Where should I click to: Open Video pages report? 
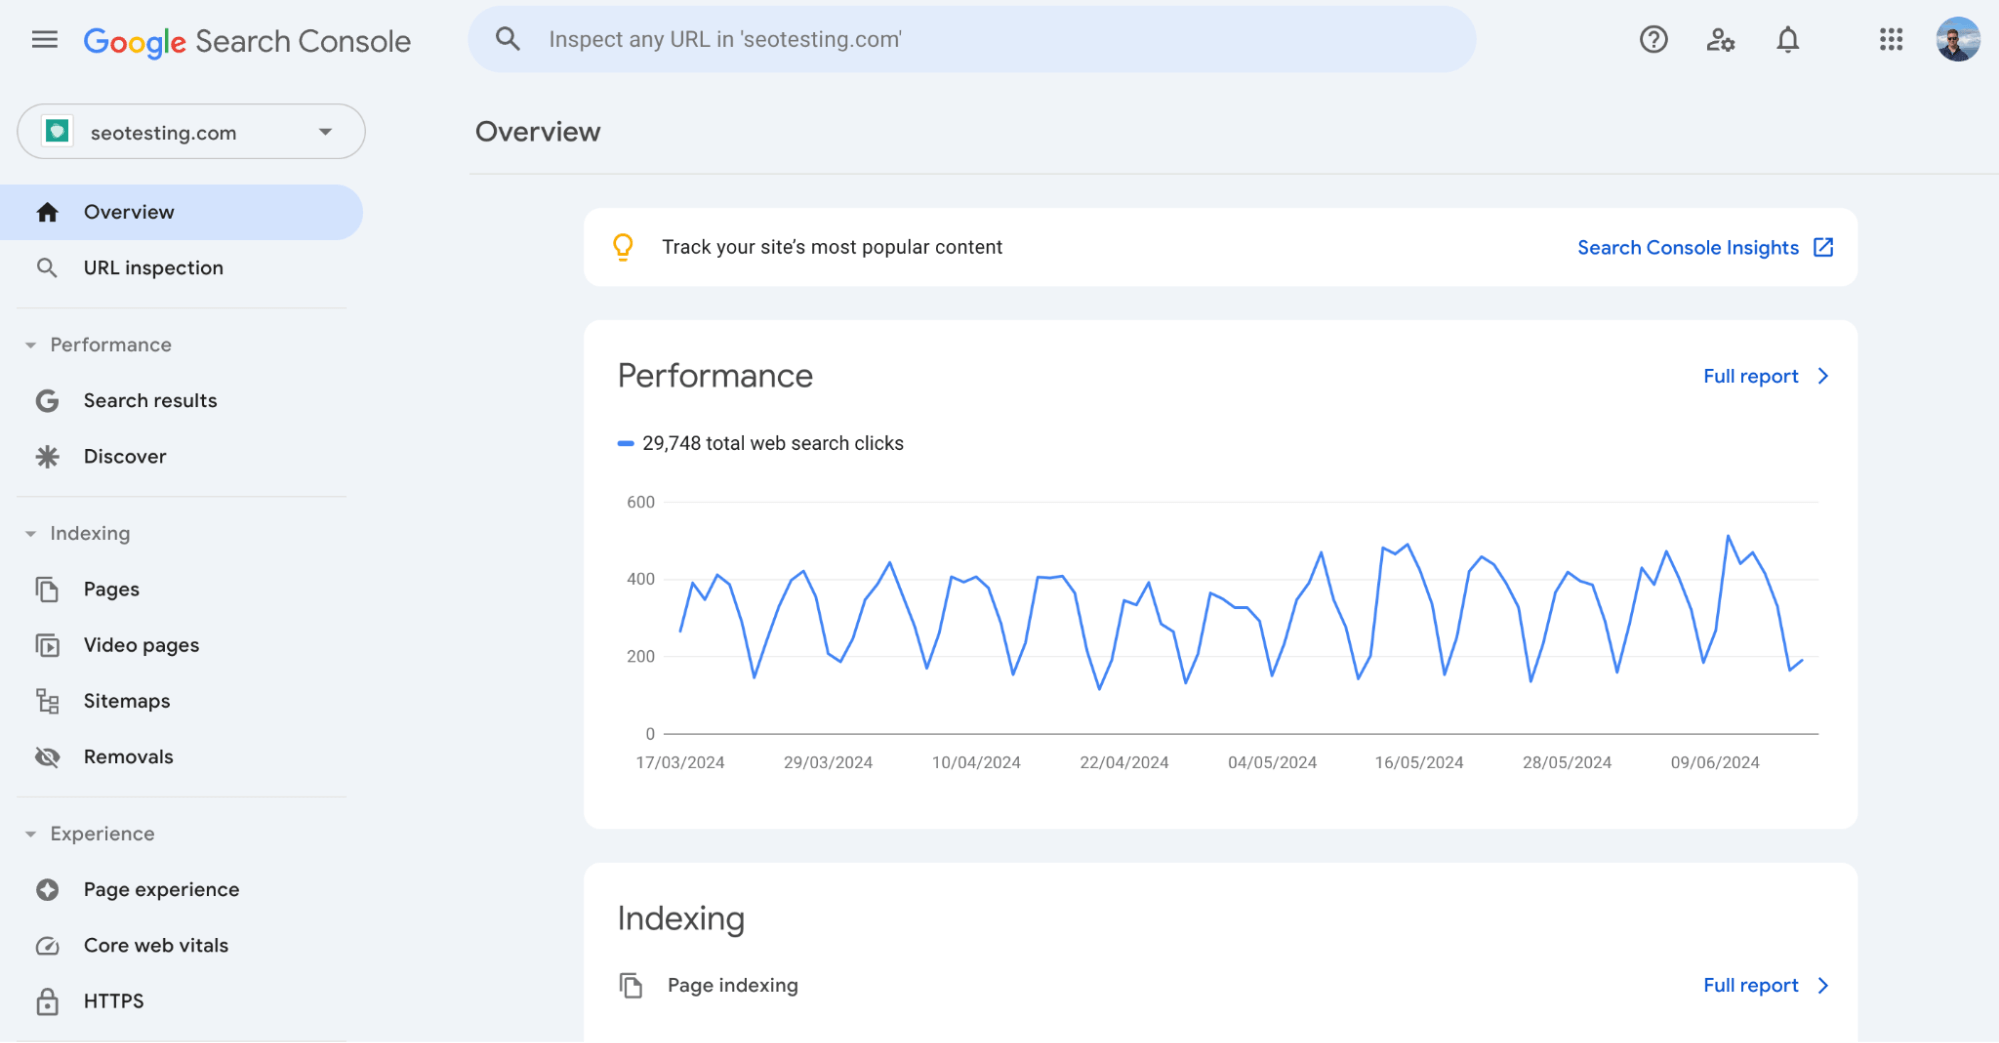(x=181, y=646)
